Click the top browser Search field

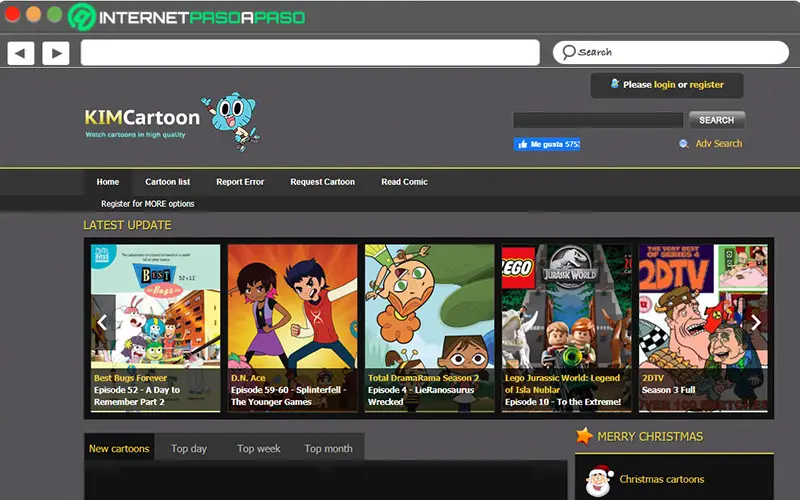click(x=671, y=52)
